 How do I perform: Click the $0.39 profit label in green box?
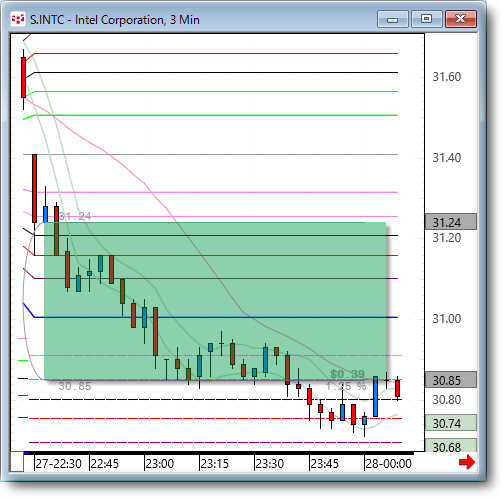[x=348, y=374]
